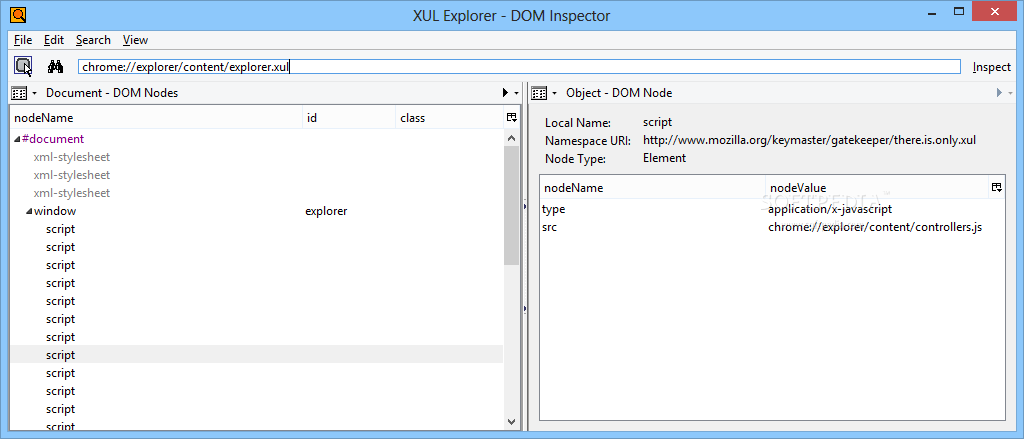
Task: Open the View menu
Action: point(135,40)
